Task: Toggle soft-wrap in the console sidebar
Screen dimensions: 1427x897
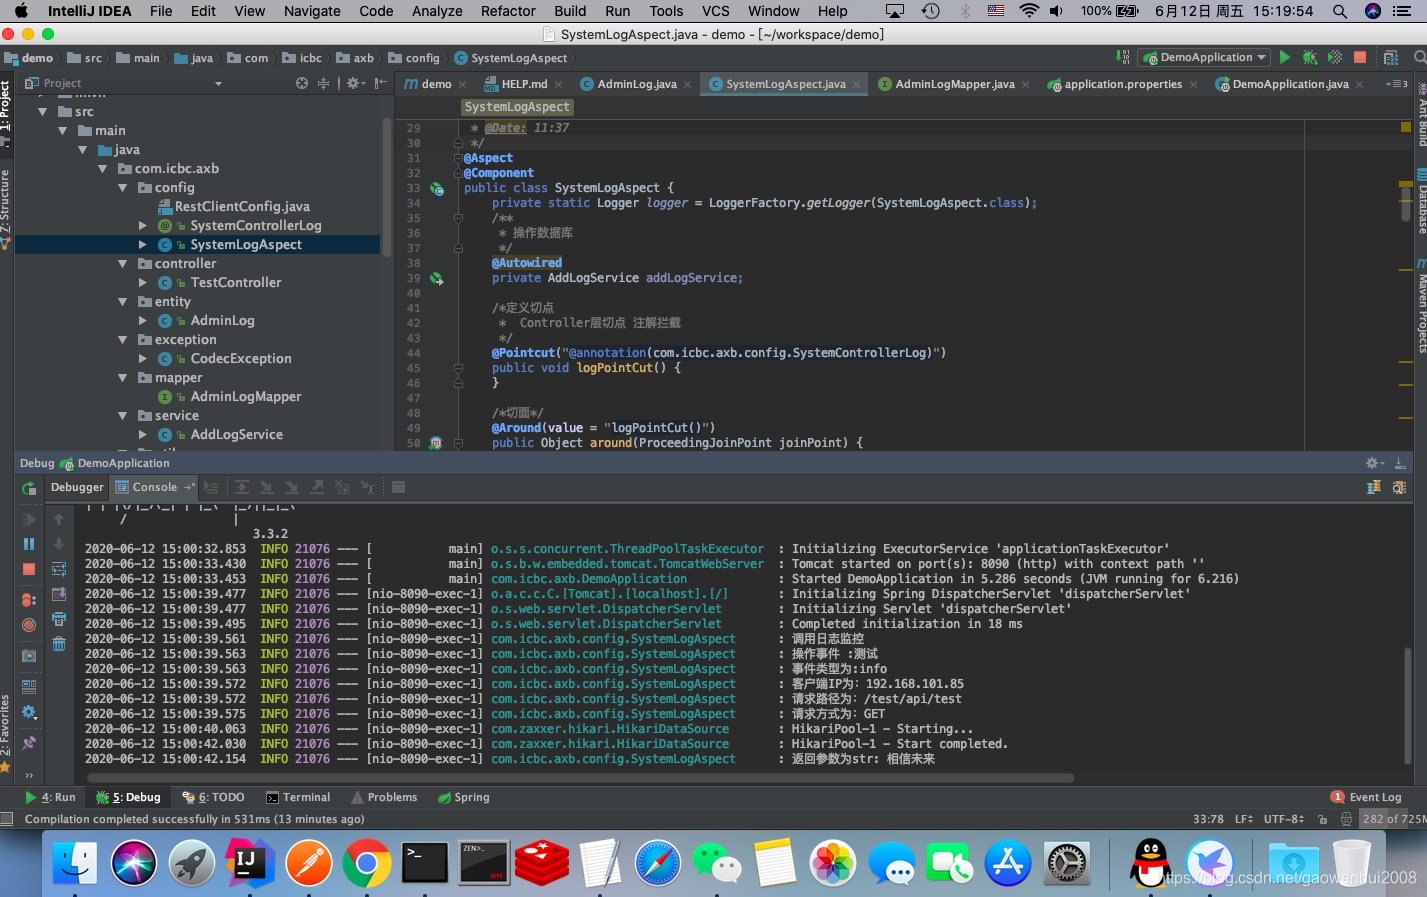Action: 59,569
